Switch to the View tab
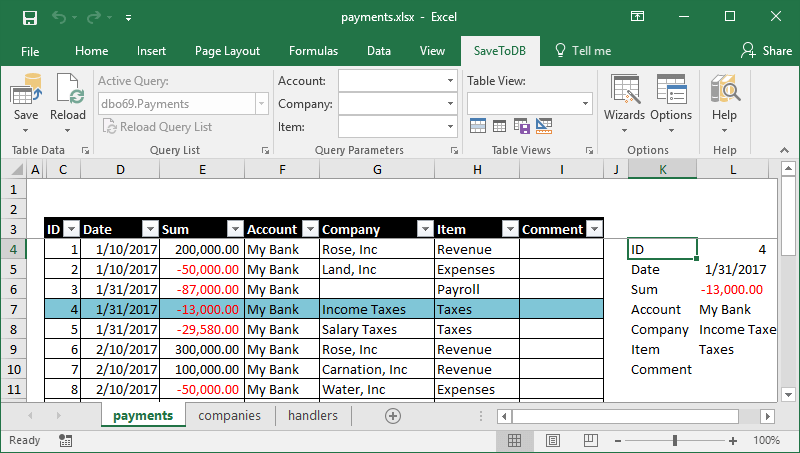The width and height of the screenshot is (800, 453). [432, 51]
